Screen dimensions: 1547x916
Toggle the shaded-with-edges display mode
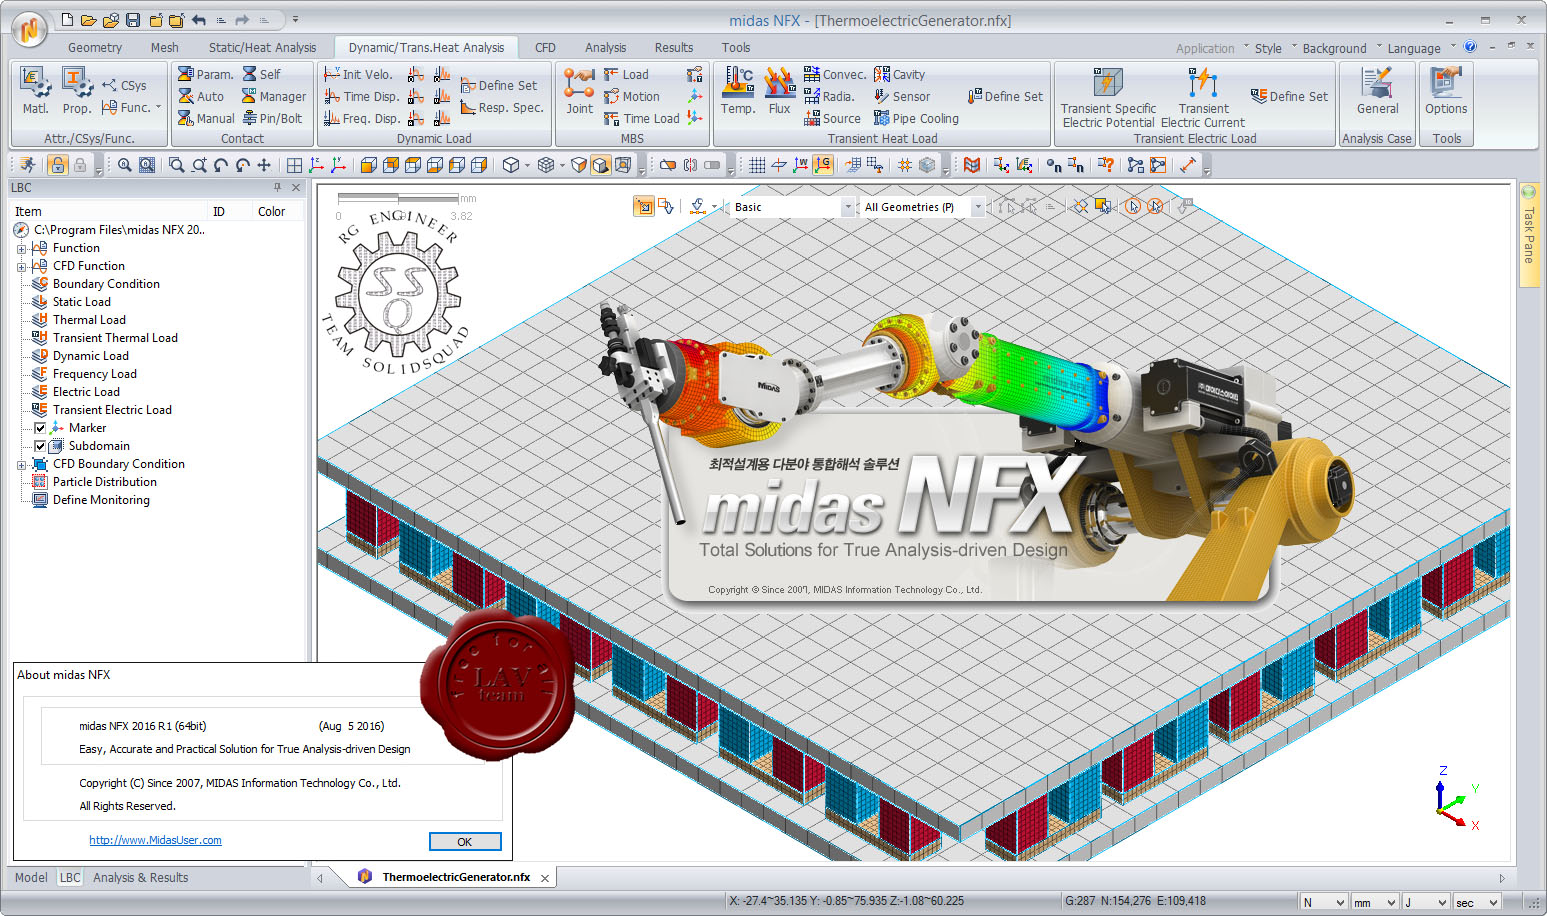600,165
